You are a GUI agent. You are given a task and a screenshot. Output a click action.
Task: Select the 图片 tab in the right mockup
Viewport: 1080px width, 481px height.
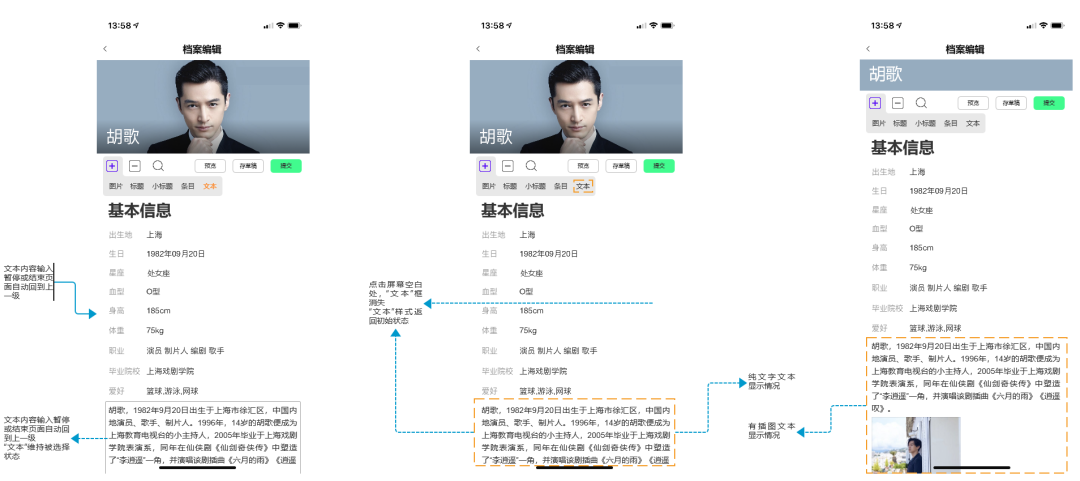[879, 123]
